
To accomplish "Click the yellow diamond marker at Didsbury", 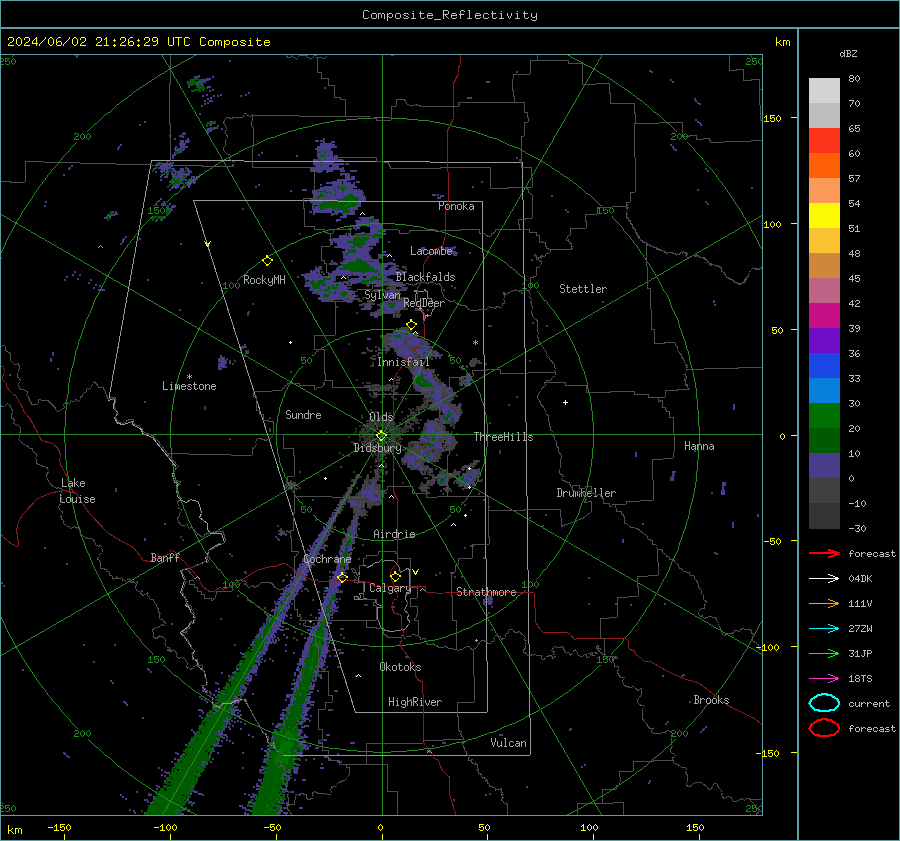I will 381,436.
